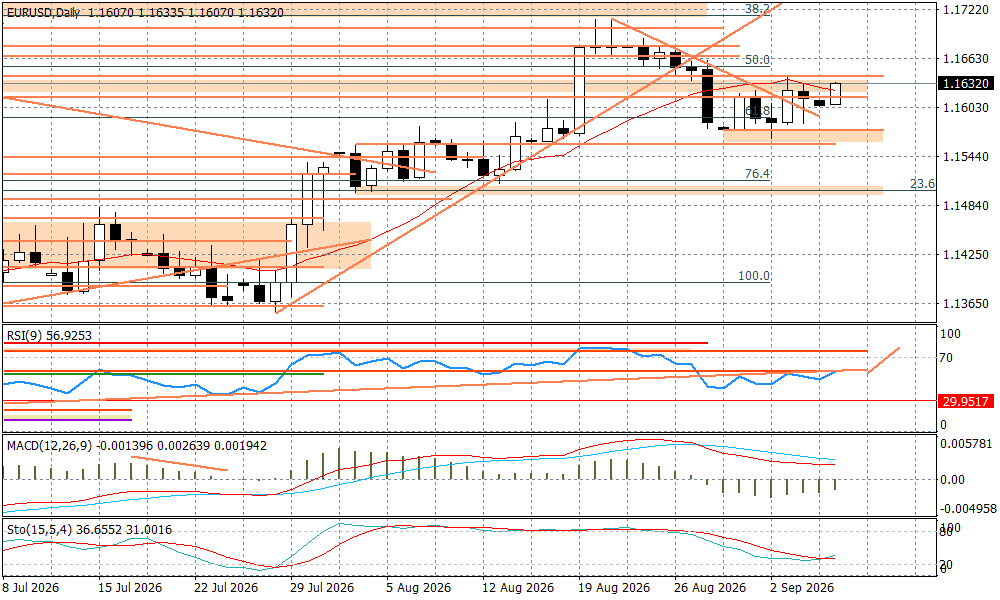
Task: Click the MACD scale value 0.005781
Action: click(967, 443)
